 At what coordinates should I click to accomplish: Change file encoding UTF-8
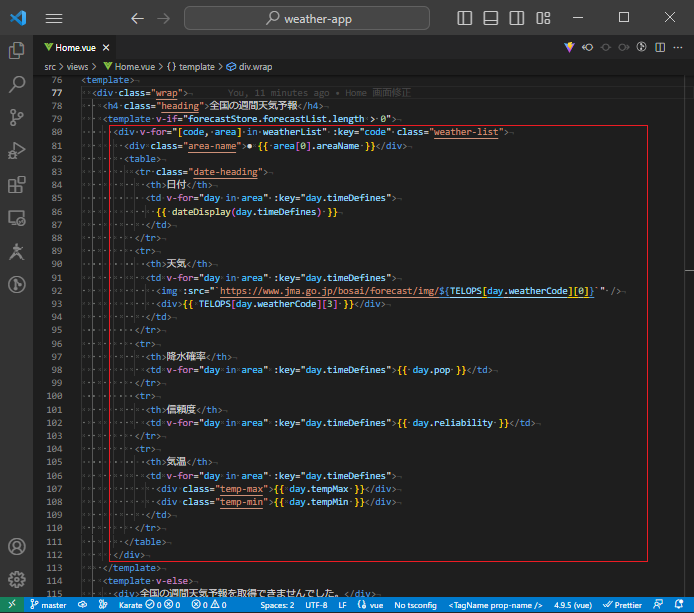(x=316, y=605)
